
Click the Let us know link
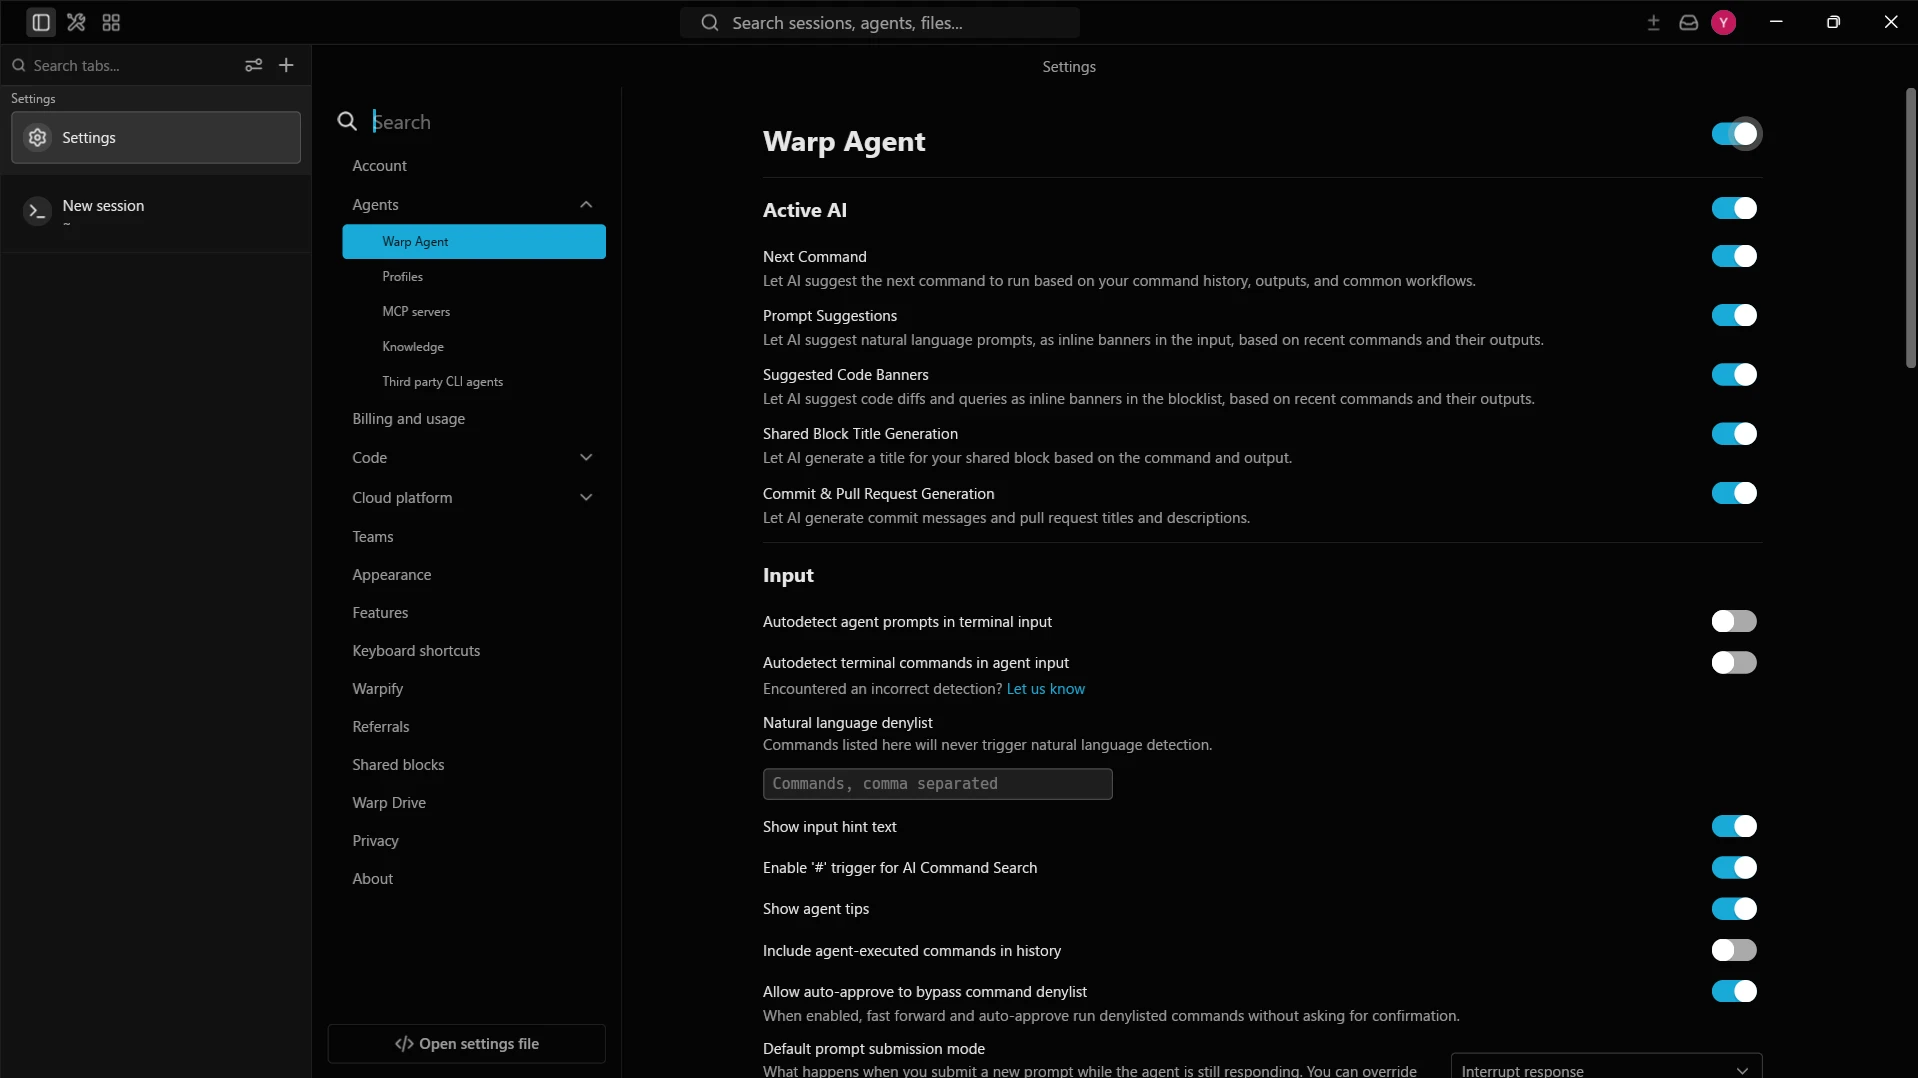click(x=1045, y=689)
